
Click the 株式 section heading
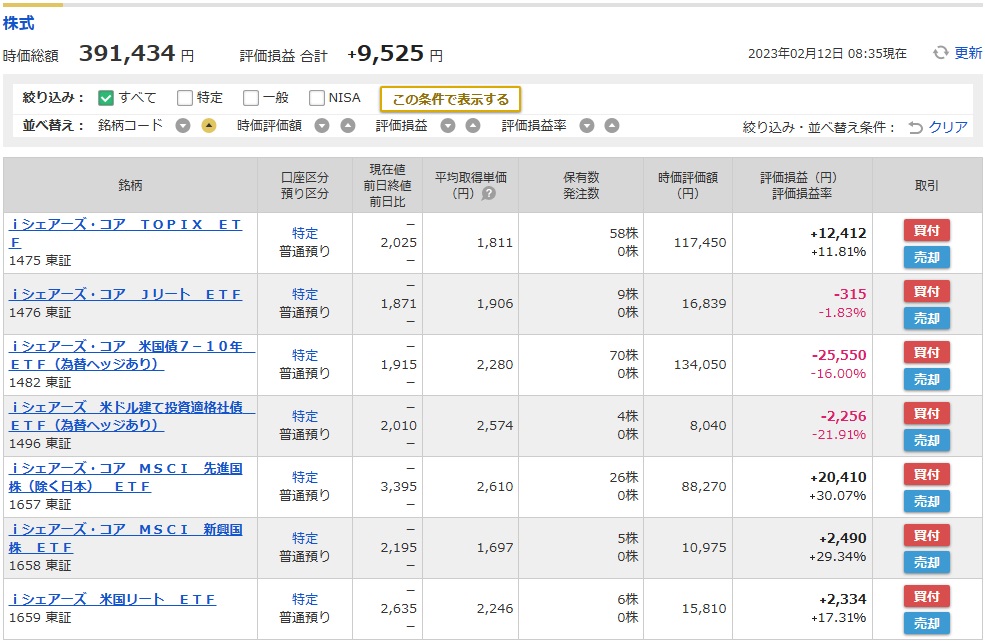point(18,23)
